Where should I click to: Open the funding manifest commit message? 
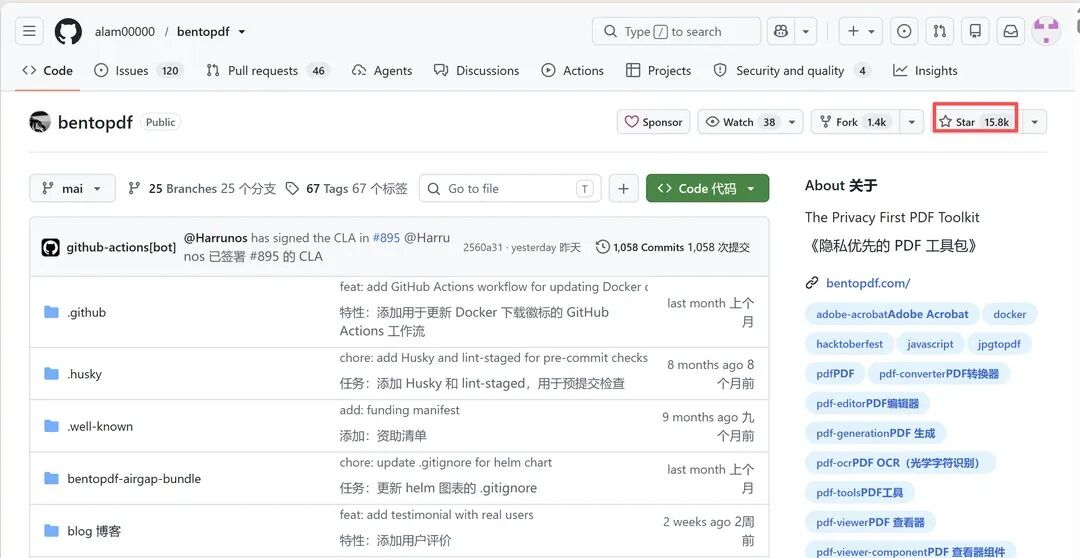pyautogui.click(x=399, y=410)
